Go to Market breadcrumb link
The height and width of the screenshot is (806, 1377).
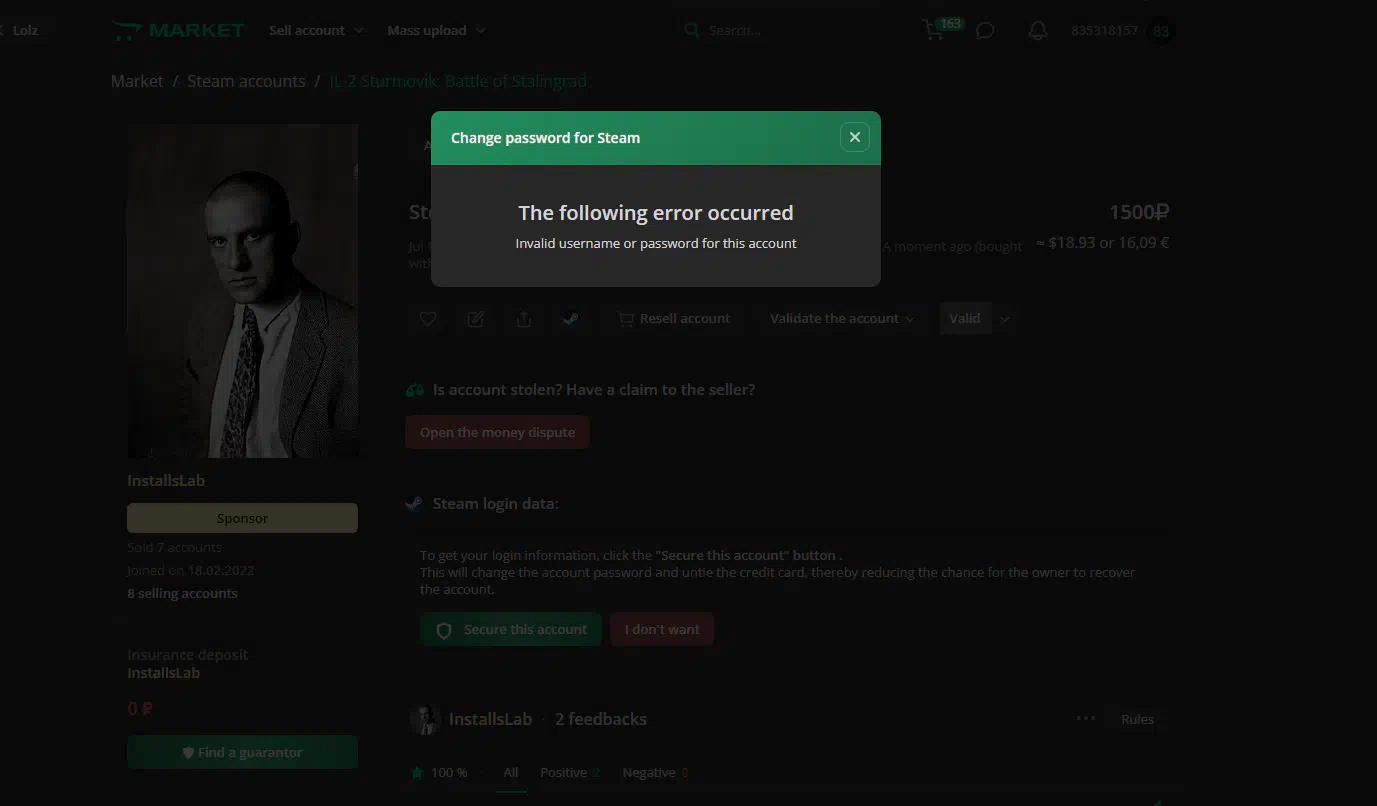pos(137,81)
